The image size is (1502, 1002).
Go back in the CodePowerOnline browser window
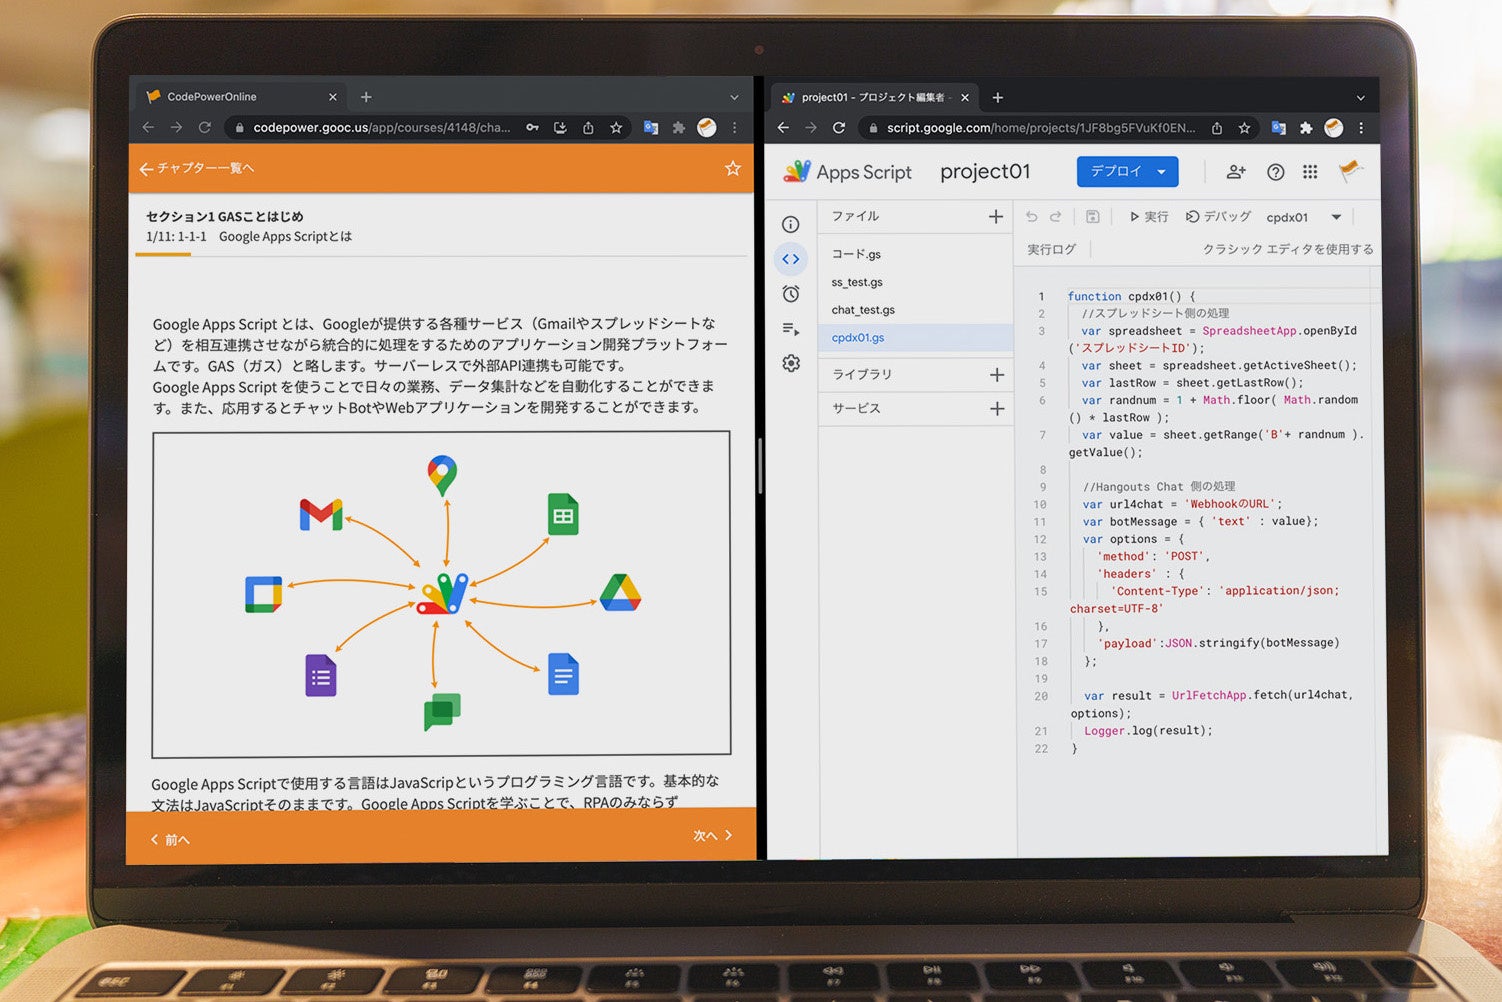pos(148,128)
